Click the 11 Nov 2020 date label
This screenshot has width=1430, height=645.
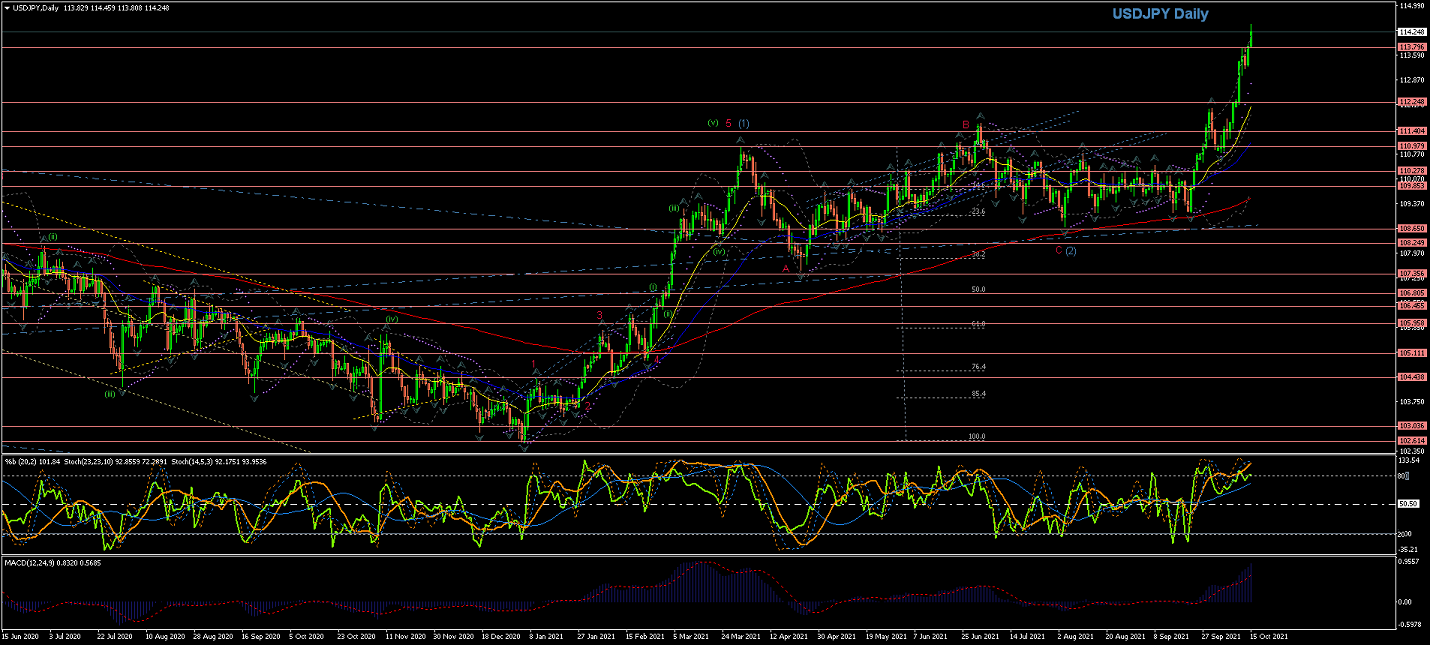404,636
